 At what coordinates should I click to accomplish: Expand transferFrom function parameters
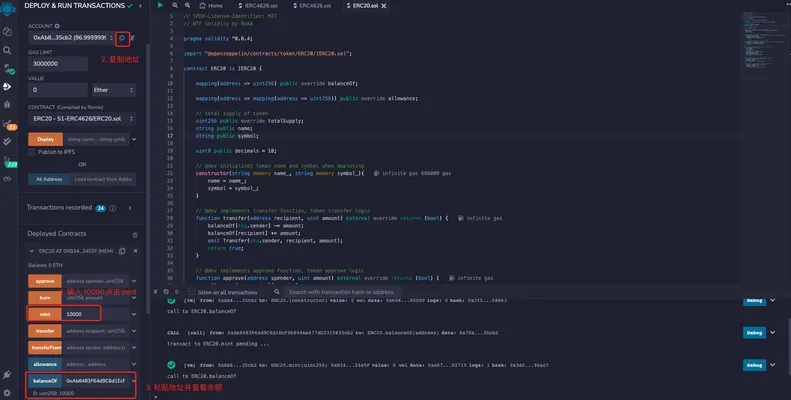(x=134, y=348)
